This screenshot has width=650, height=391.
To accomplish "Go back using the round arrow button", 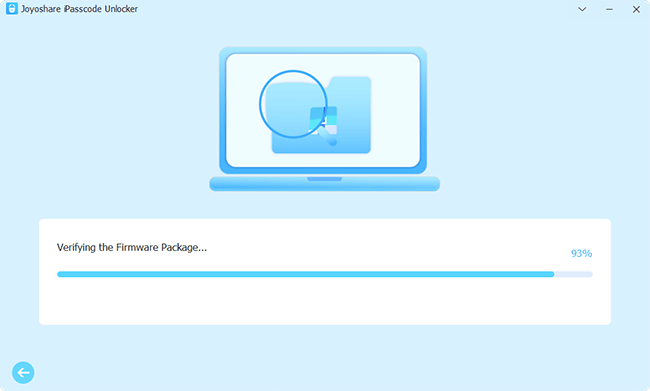I will [23, 372].
